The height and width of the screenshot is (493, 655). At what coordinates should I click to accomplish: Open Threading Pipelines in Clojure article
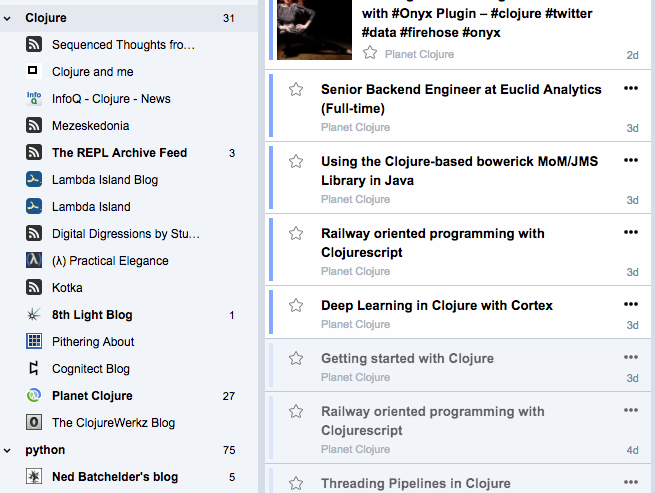pos(416,484)
